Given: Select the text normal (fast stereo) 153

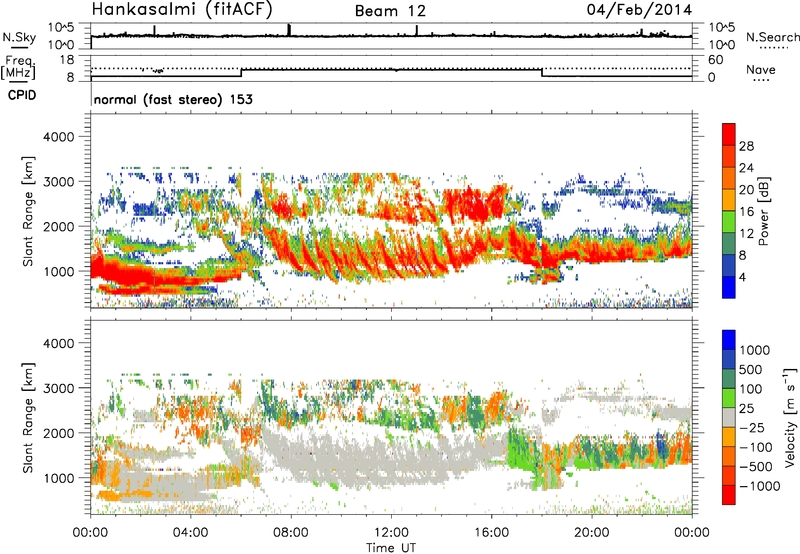Looking at the screenshot, I should [x=173, y=99].
